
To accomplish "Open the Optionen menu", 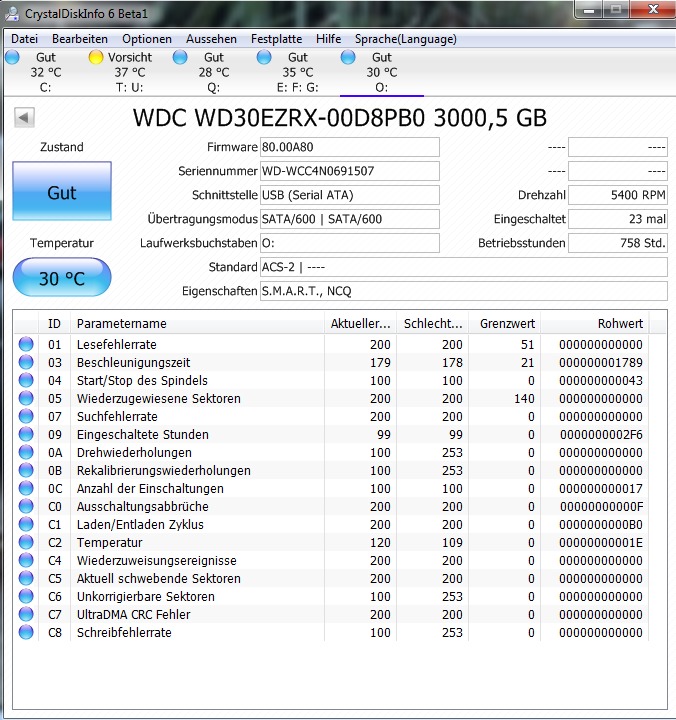I will point(146,39).
